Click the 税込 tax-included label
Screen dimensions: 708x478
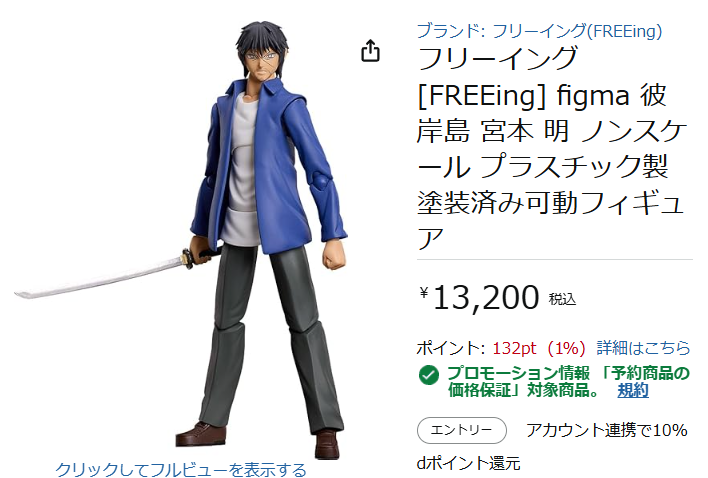click(x=562, y=299)
